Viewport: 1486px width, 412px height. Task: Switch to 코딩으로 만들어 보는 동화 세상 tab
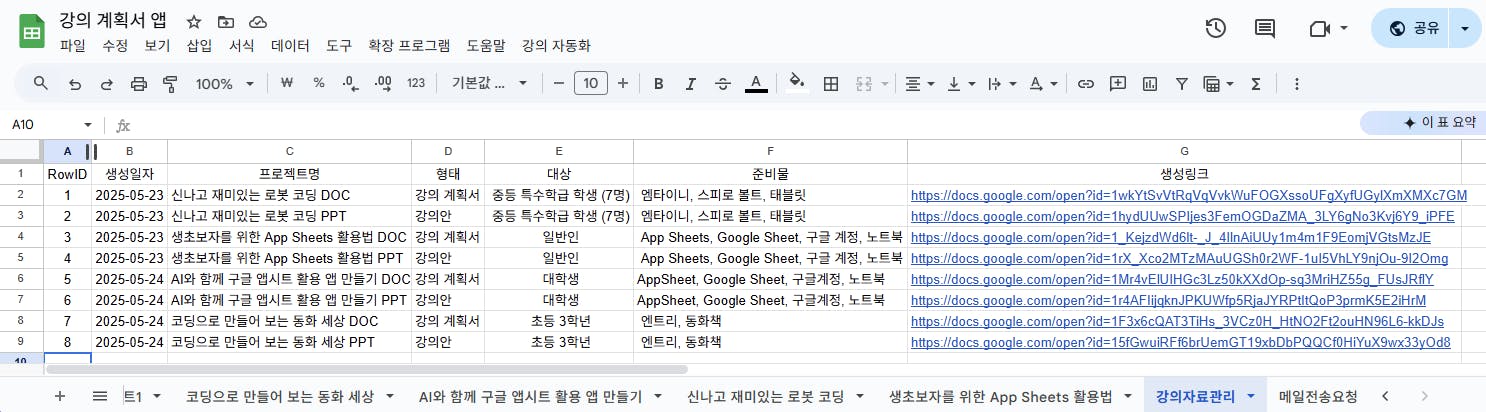[280, 396]
